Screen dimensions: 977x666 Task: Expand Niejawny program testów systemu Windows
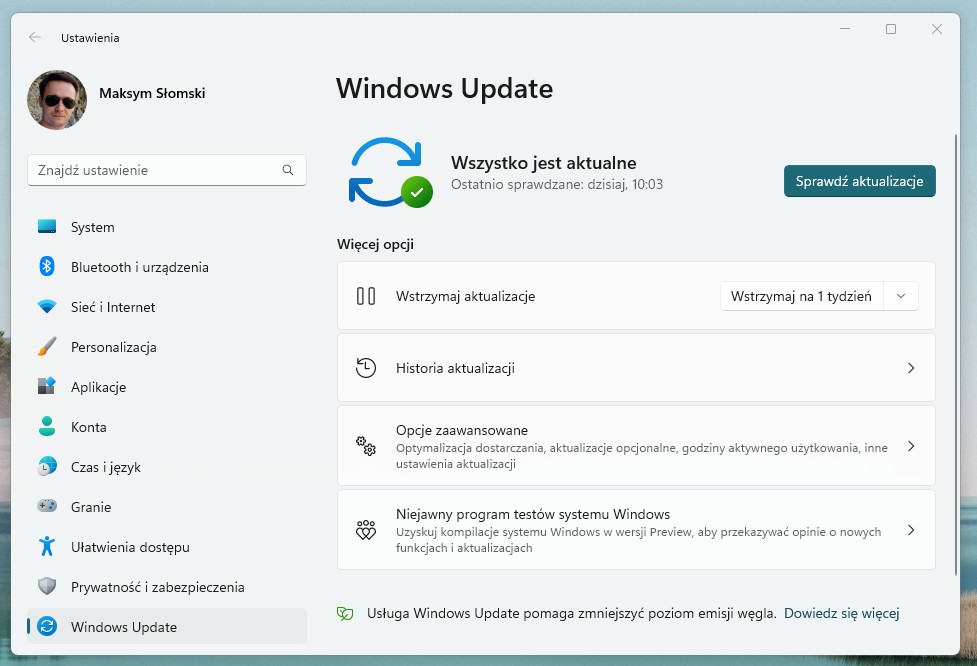click(x=636, y=530)
